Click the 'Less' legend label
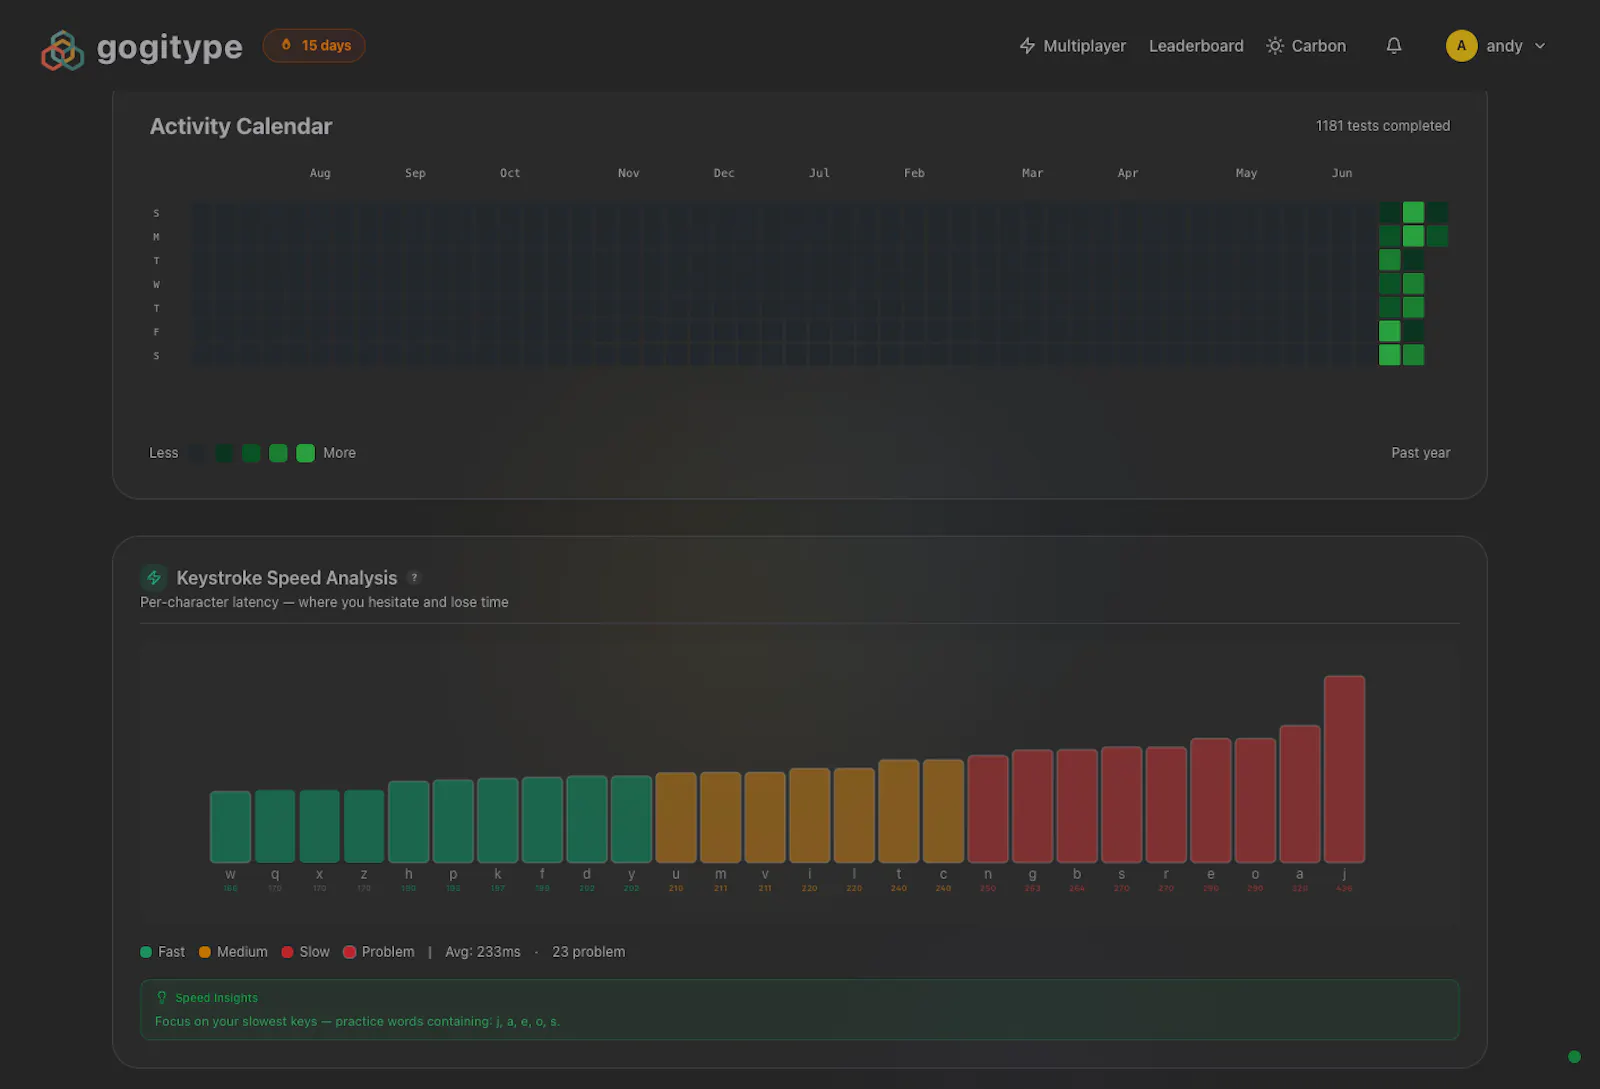1600x1089 pixels. (x=164, y=453)
